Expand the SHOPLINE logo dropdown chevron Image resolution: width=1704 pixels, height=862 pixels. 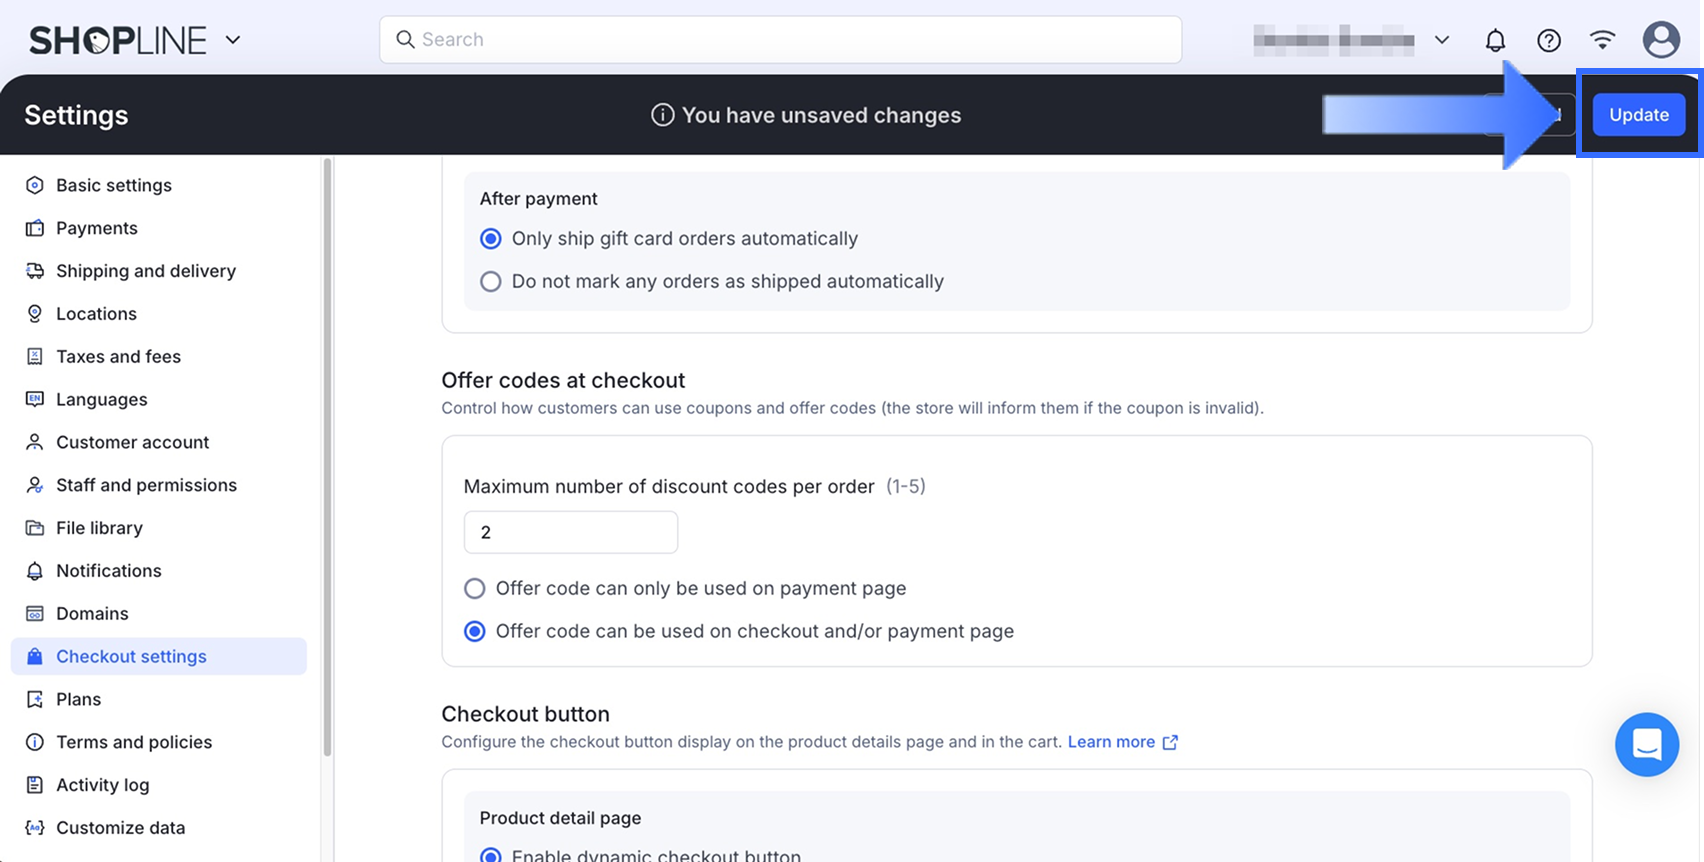tap(233, 40)
